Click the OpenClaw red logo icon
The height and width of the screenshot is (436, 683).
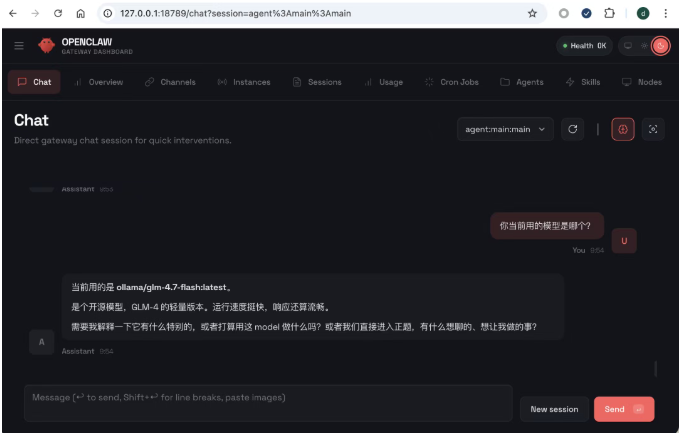pyautogui.click(x=46, y=46)
